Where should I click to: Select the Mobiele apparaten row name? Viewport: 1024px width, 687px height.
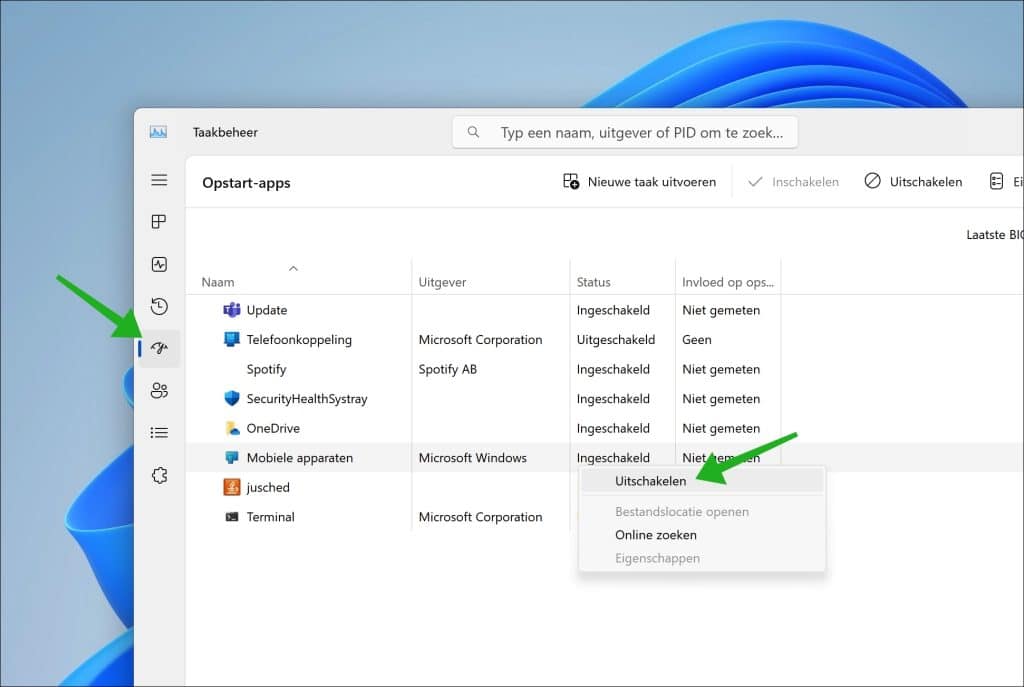300,458
